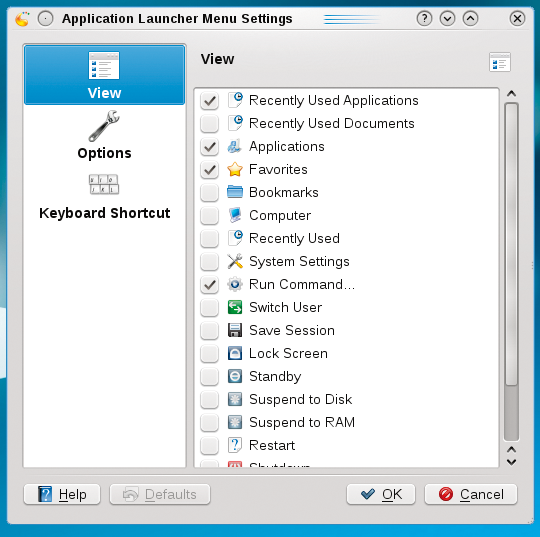540x537 pixels.
Task: Click the Favorites star icon
Action: click(235, 169)
